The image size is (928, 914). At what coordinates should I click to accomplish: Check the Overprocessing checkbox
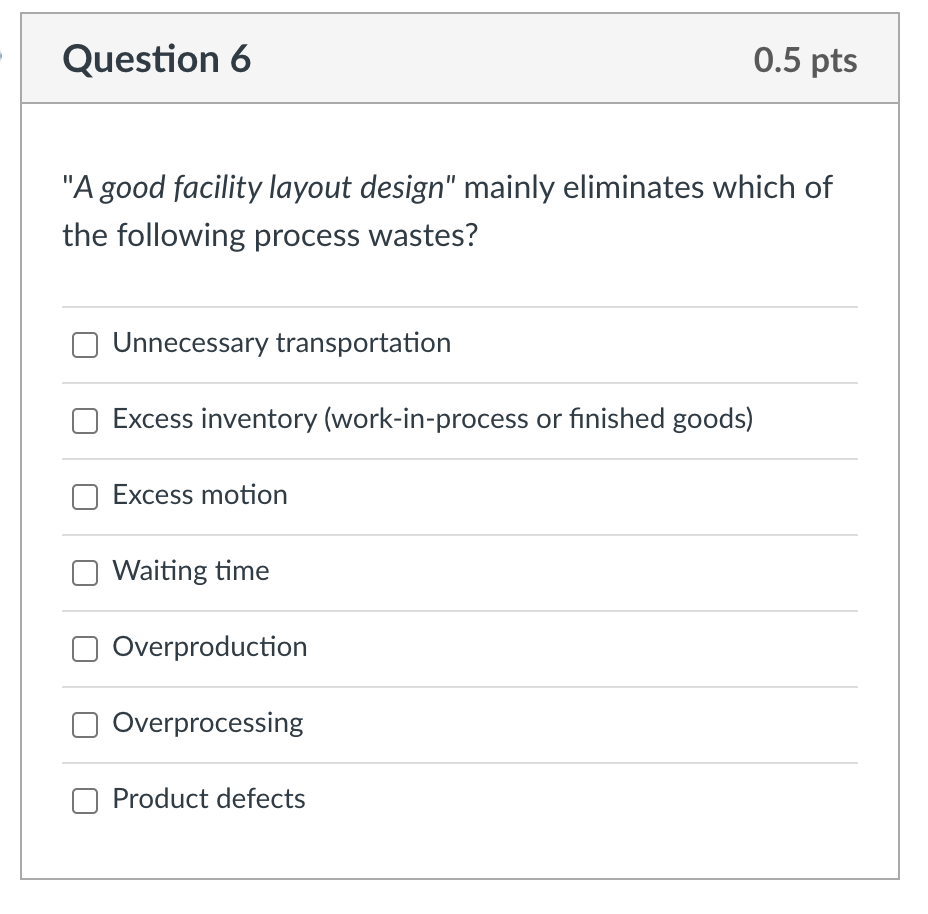[x=85, y=725]
